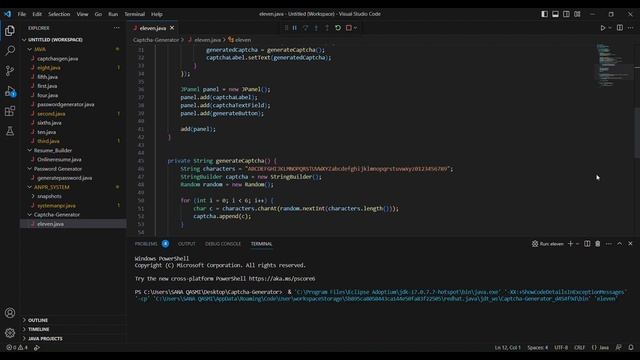Open the Manage gear icon

pos(10,333)
